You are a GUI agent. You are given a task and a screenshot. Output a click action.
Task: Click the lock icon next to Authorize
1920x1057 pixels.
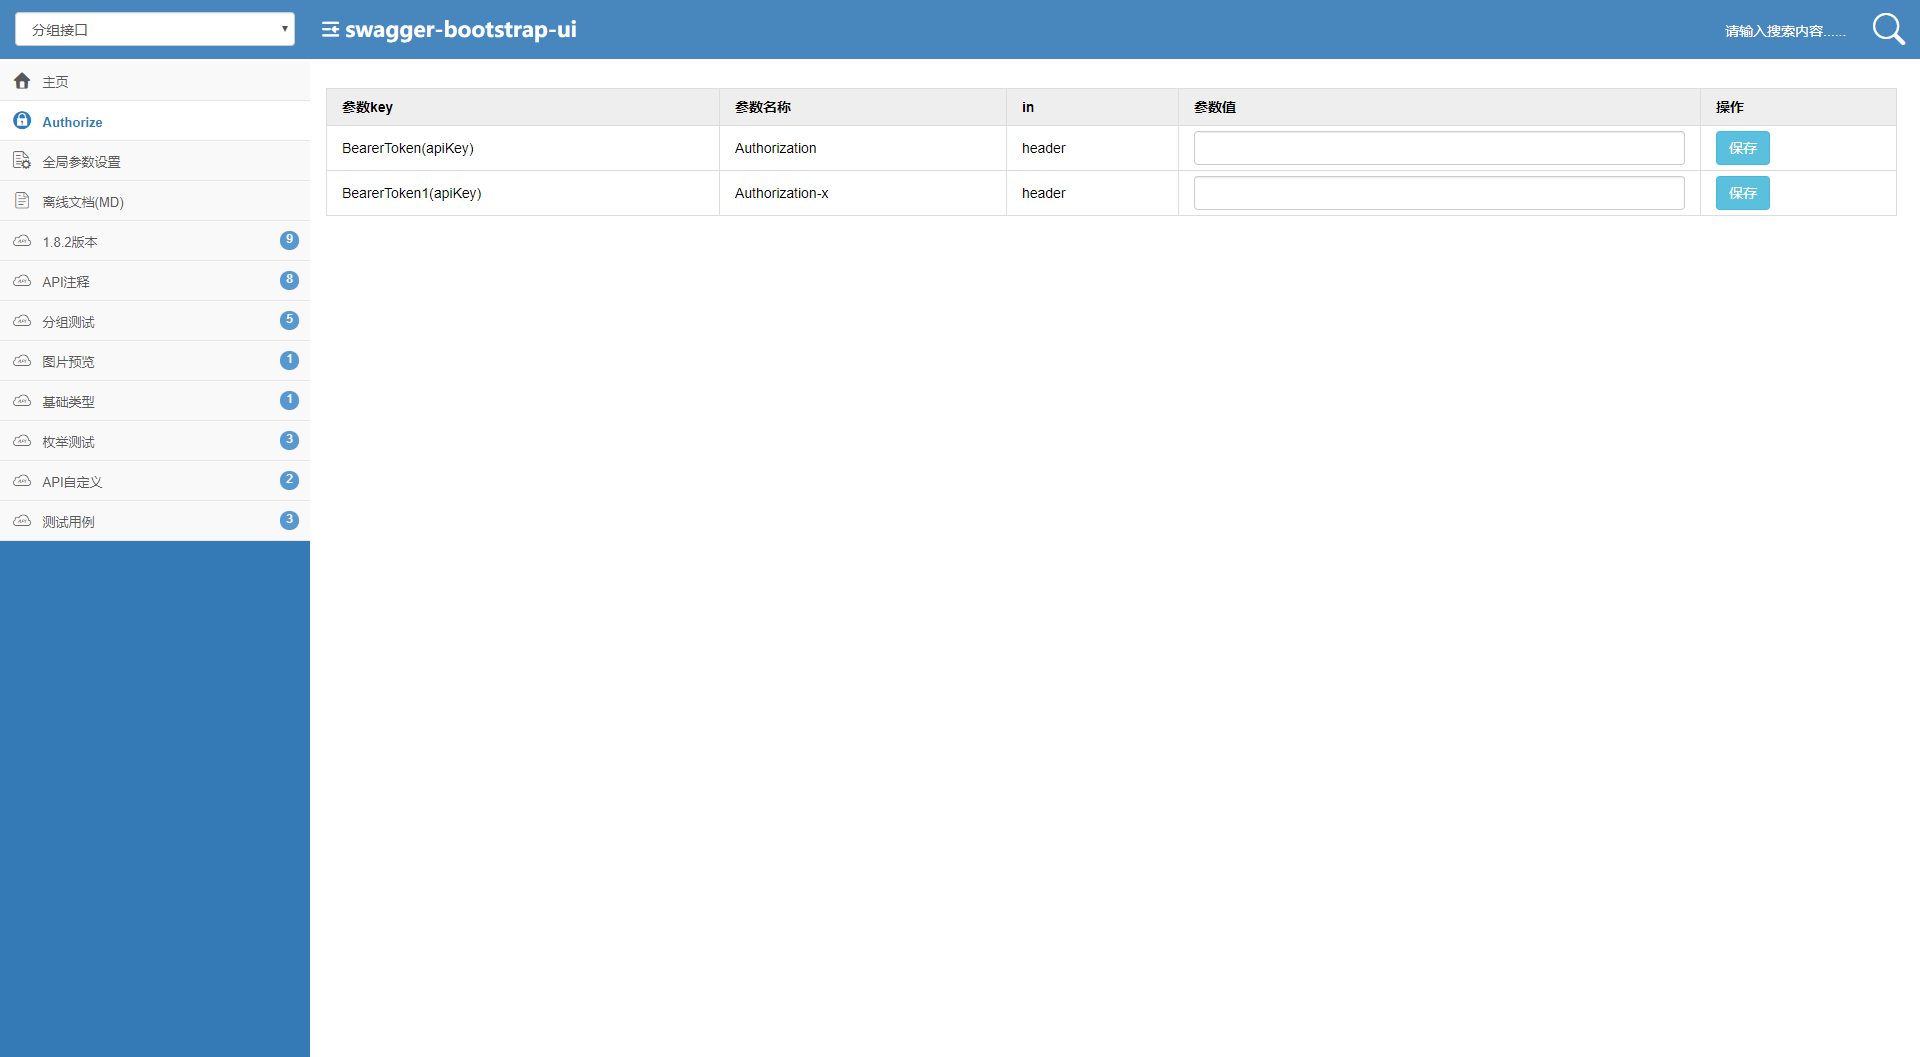pos(22,121)
